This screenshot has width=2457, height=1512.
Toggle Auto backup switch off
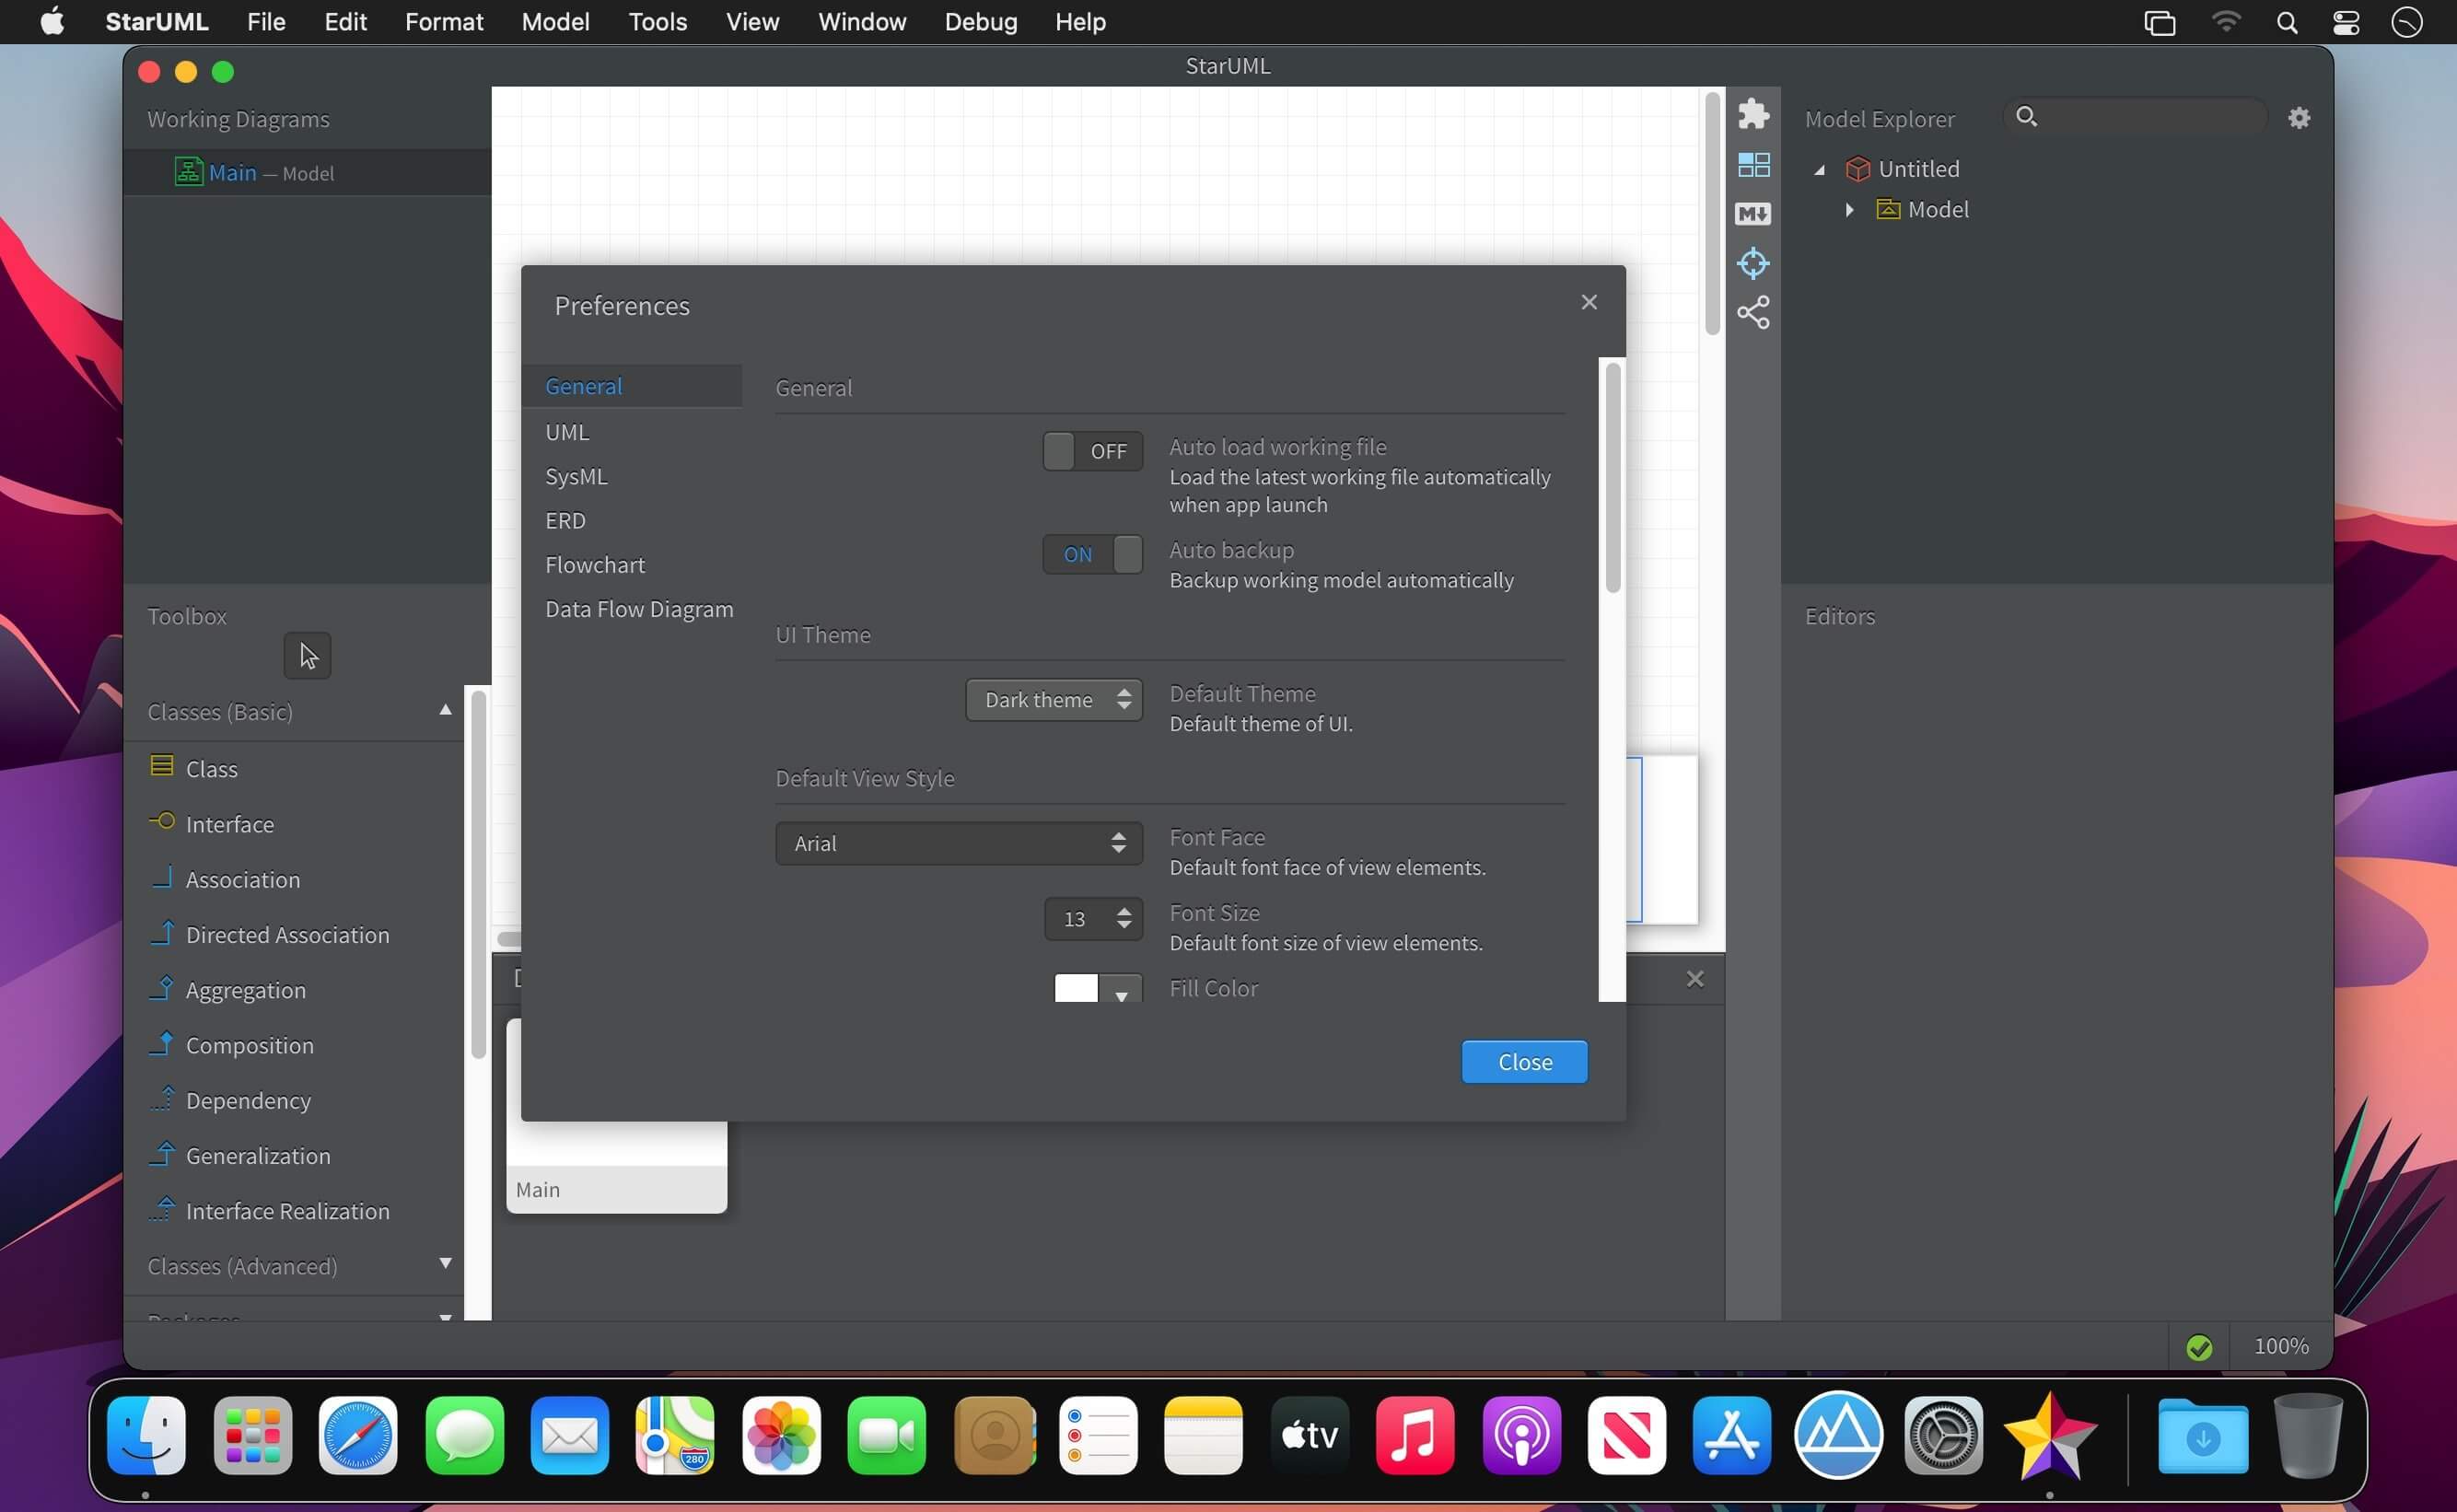coord(1092,554)
